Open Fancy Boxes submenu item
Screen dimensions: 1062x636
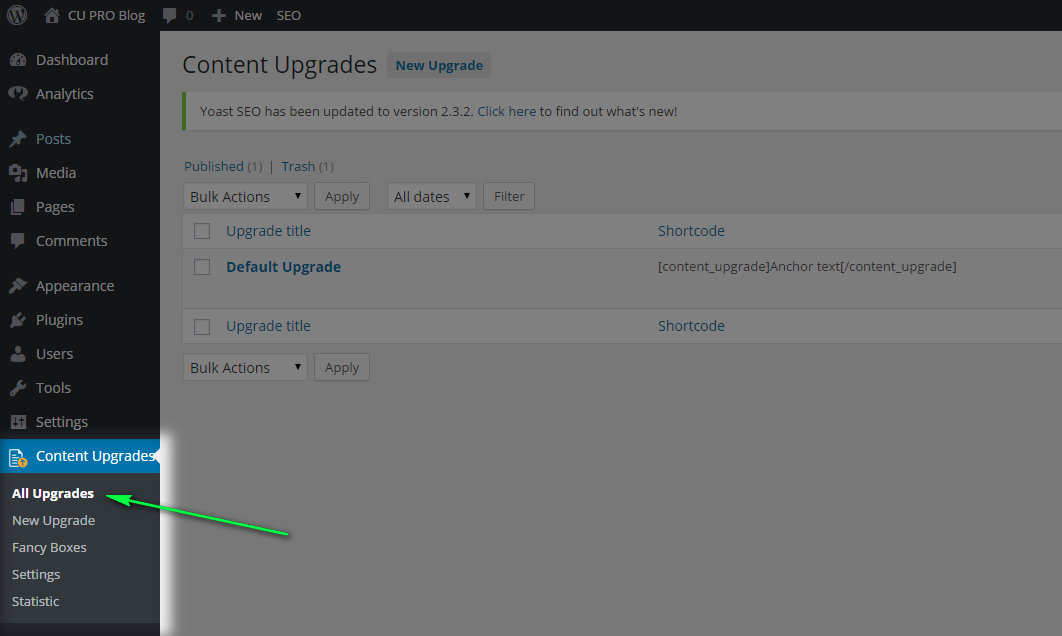(49, 547)
